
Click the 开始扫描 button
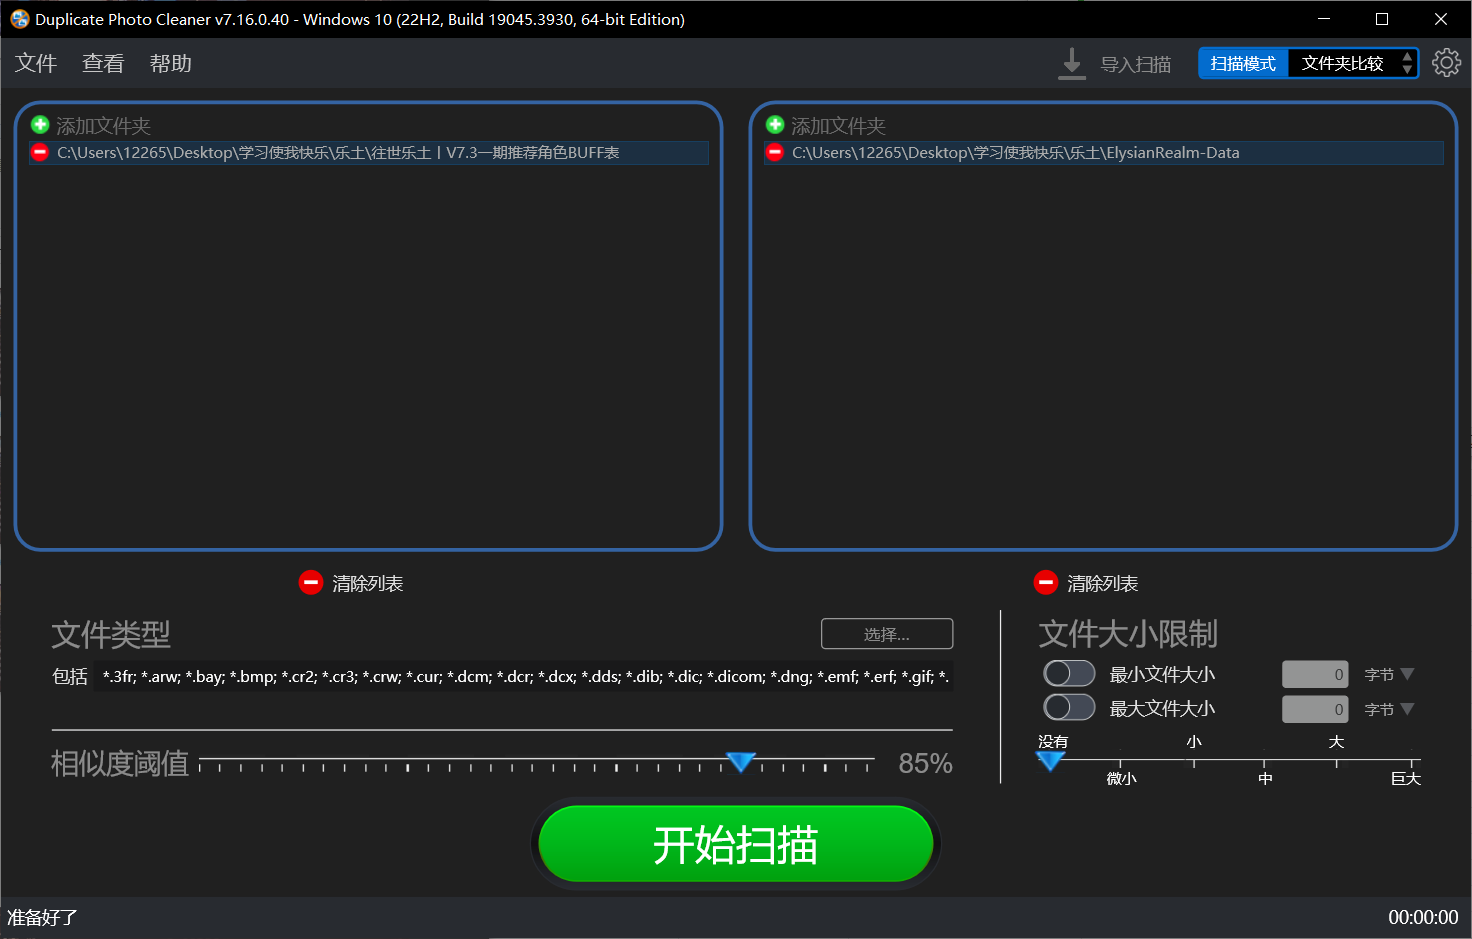tap(736, 844)
